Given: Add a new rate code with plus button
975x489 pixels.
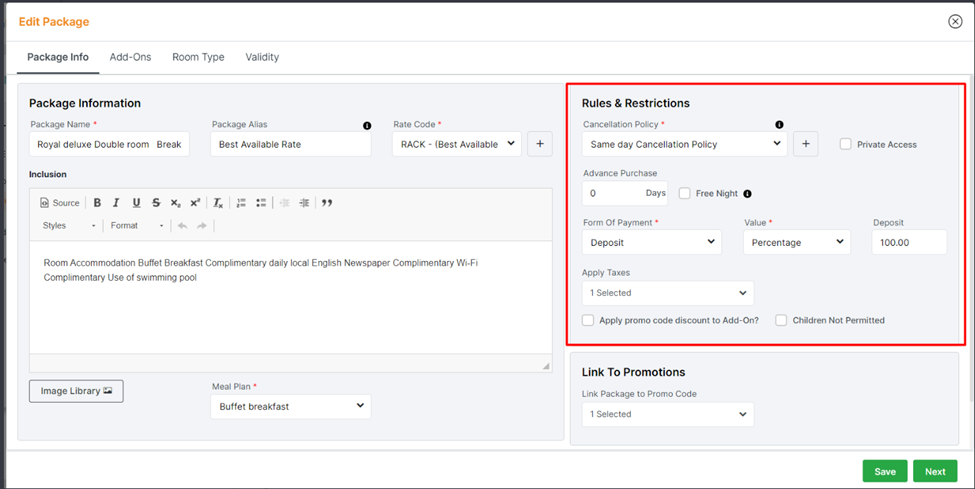Looking at the screenshot, I should [x=539, y=144].
